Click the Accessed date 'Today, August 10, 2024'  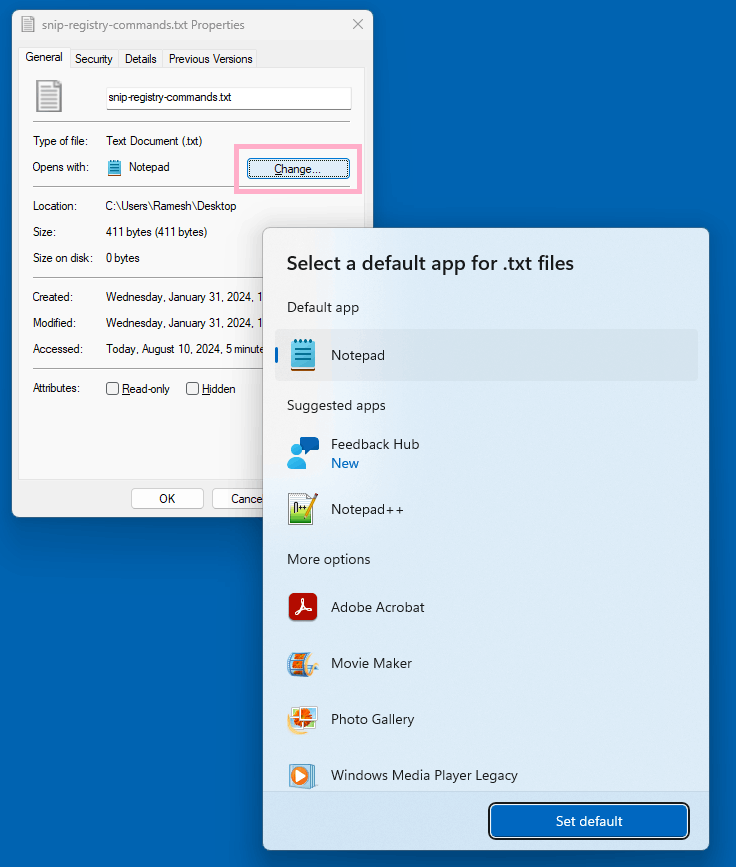coord(184,349)
